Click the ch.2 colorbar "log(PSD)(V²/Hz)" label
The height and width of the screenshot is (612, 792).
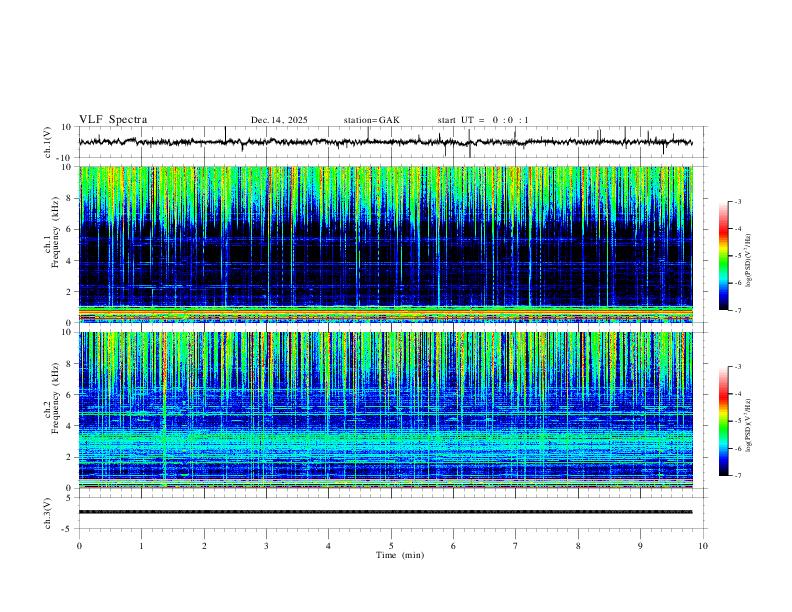tap(748, 425)
